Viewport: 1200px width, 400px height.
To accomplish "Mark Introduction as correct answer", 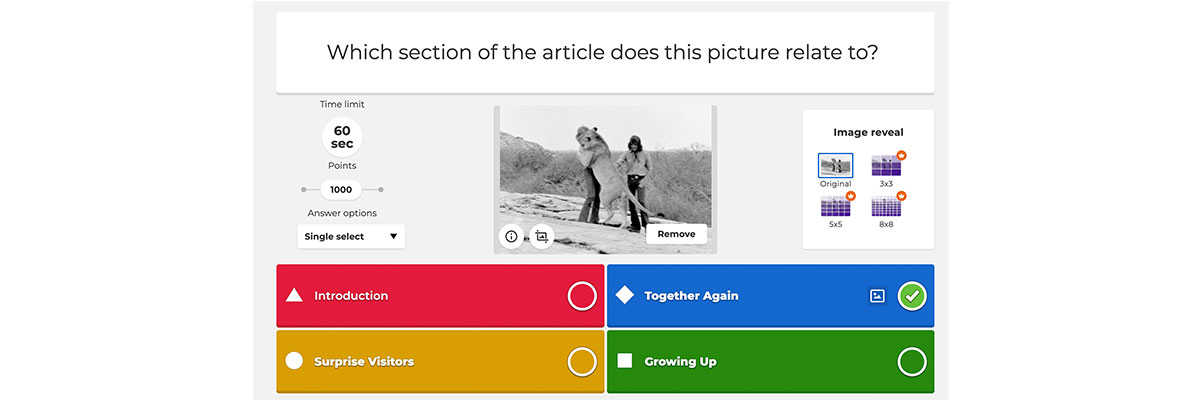I will click(582, 296).
